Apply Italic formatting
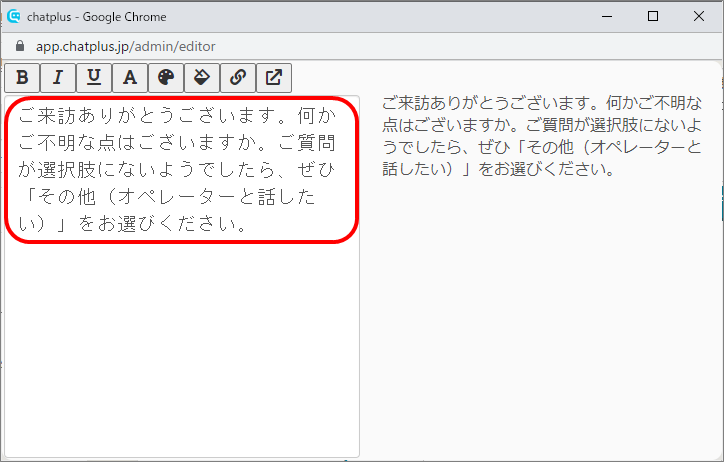Screen dimensions: 724x462 tap(58, 78)
